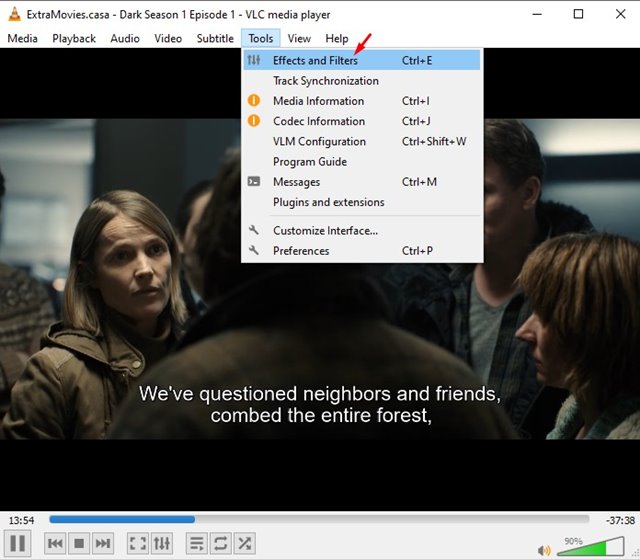The width and height of the screenshot is (640, 559).
Task: Stop playback with the stop button
Action: point(79,543)
